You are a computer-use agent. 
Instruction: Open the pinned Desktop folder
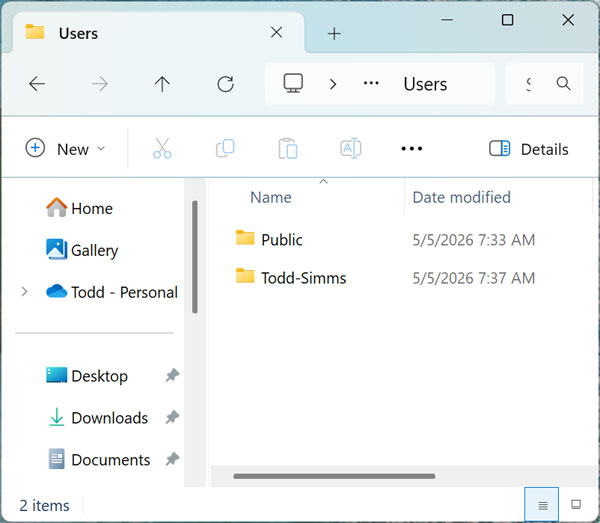(x=86, y=376)
